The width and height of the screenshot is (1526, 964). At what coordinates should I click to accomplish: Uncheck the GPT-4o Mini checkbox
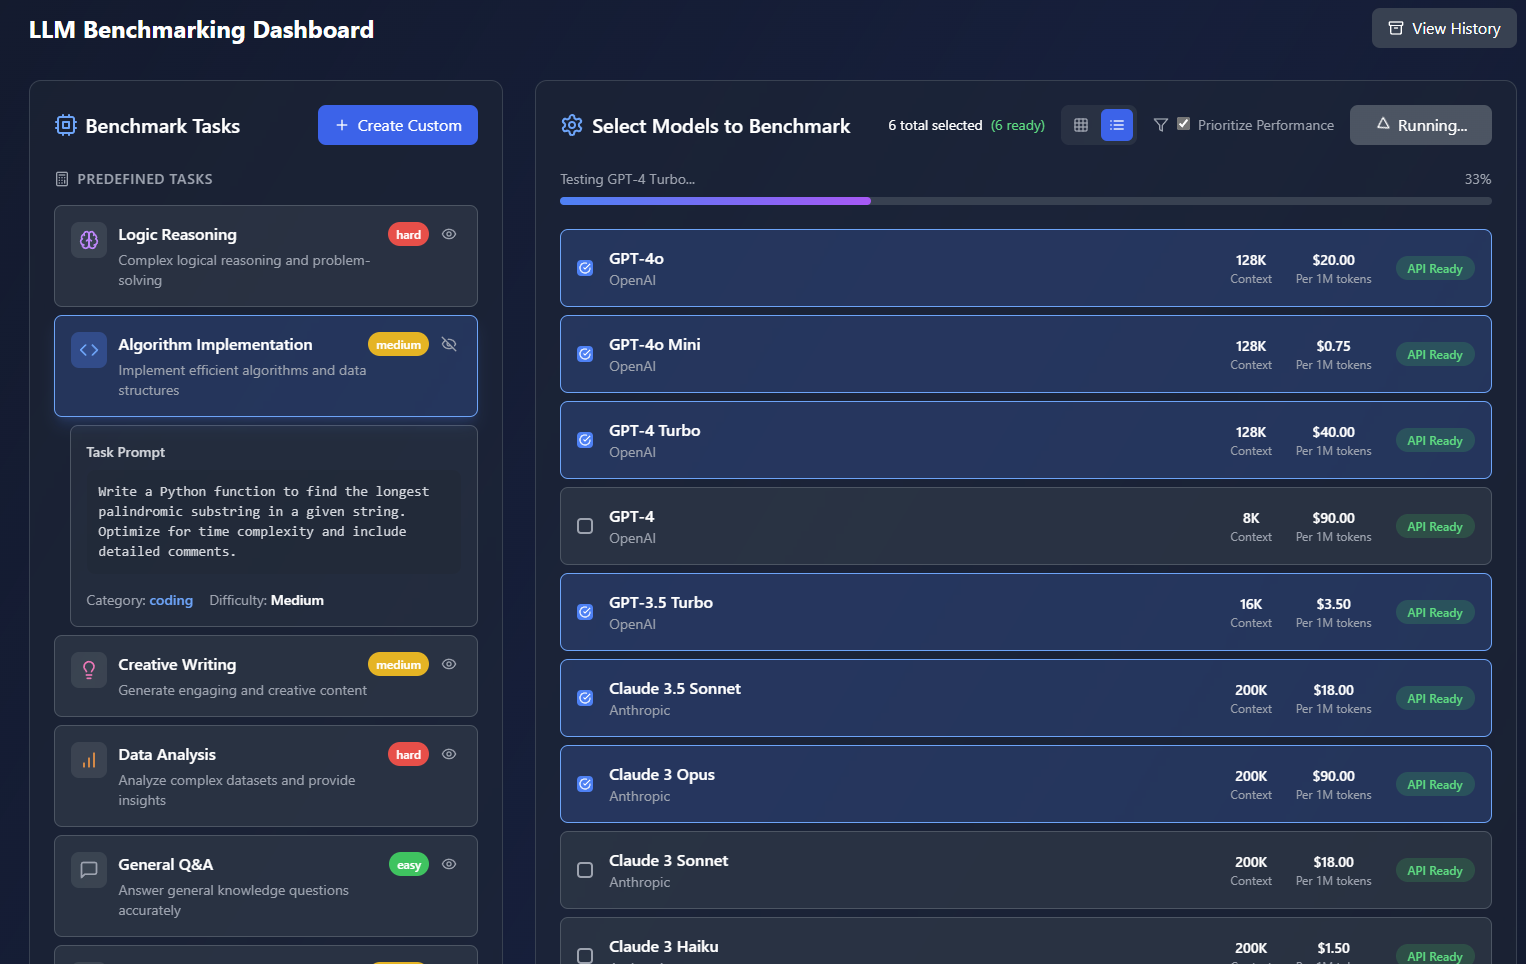585,354
